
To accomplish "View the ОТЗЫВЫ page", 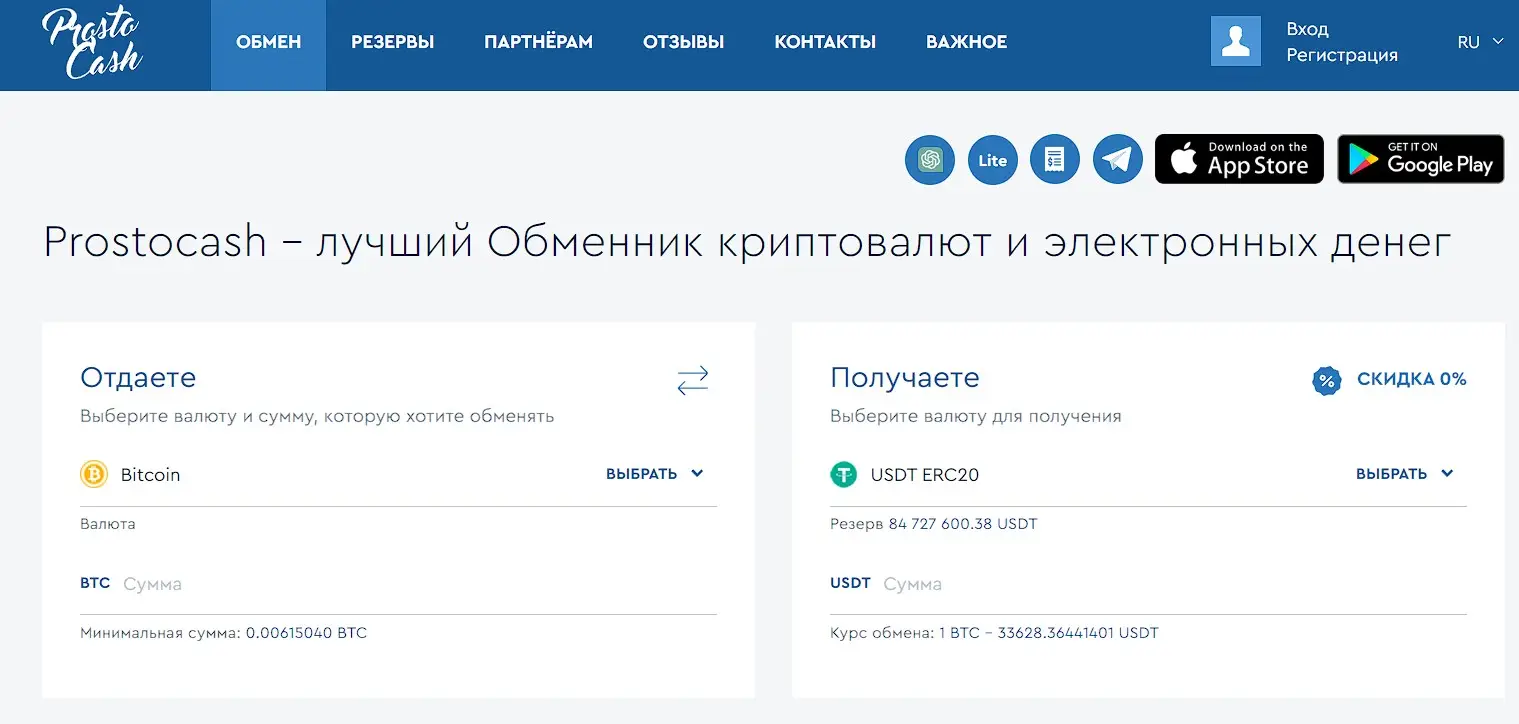I will point(684,42).
